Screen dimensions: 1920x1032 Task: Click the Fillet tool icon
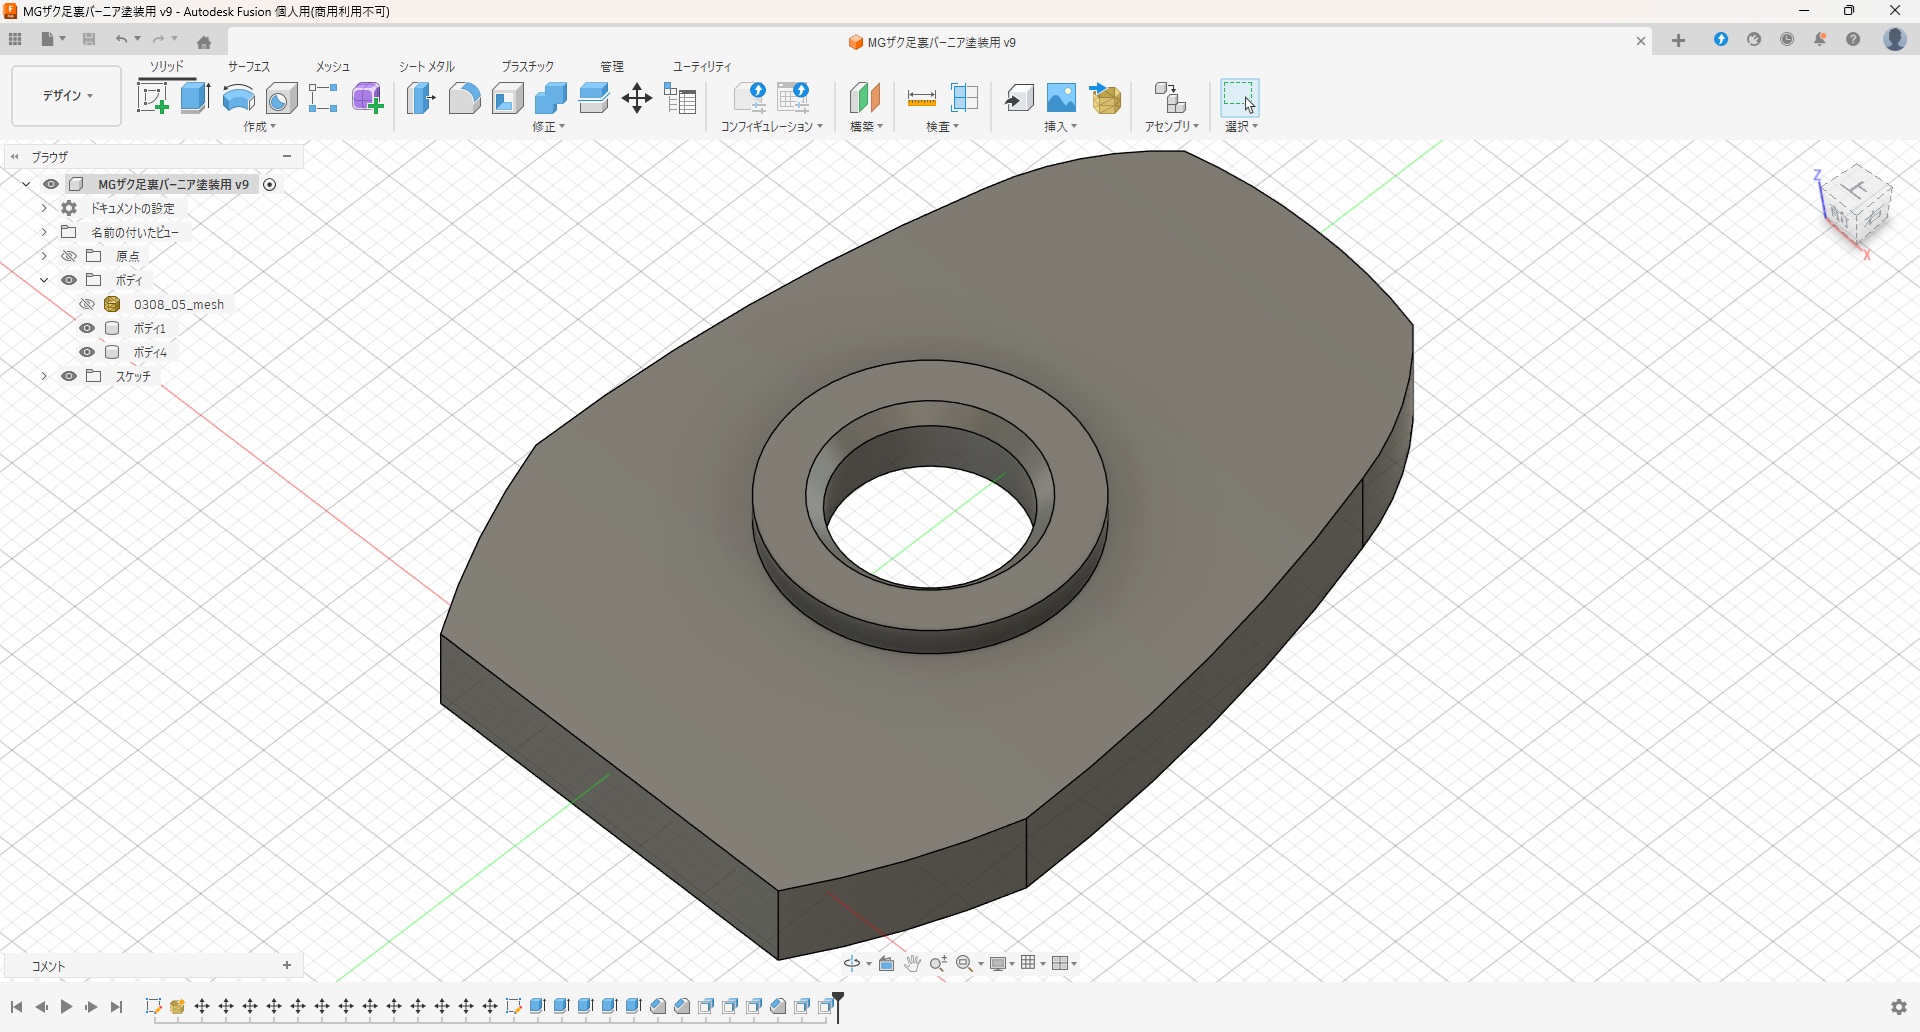coord(464,98)
